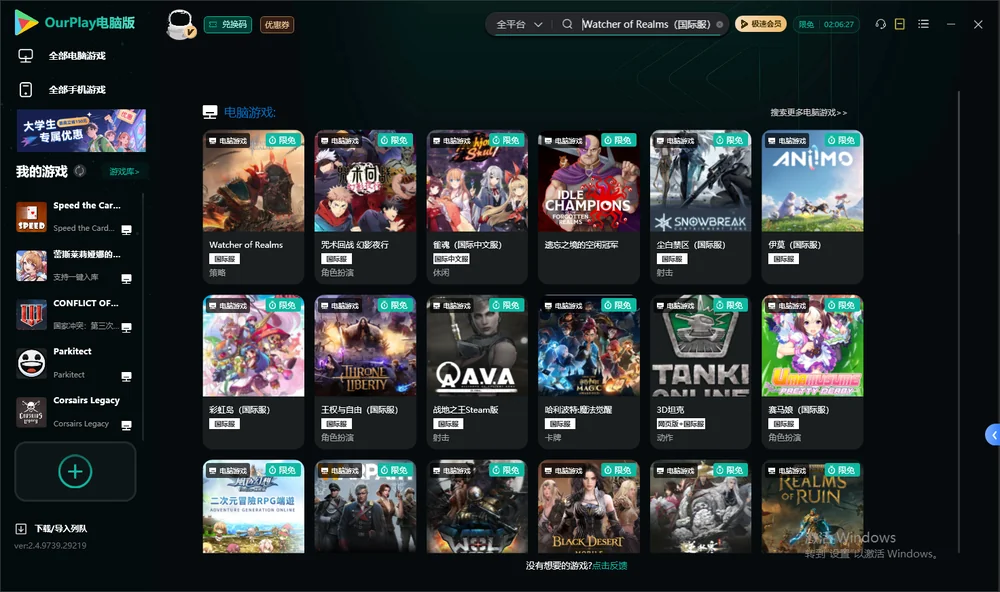Click the yellow mini-window mode icon

(x=900, y=24)
